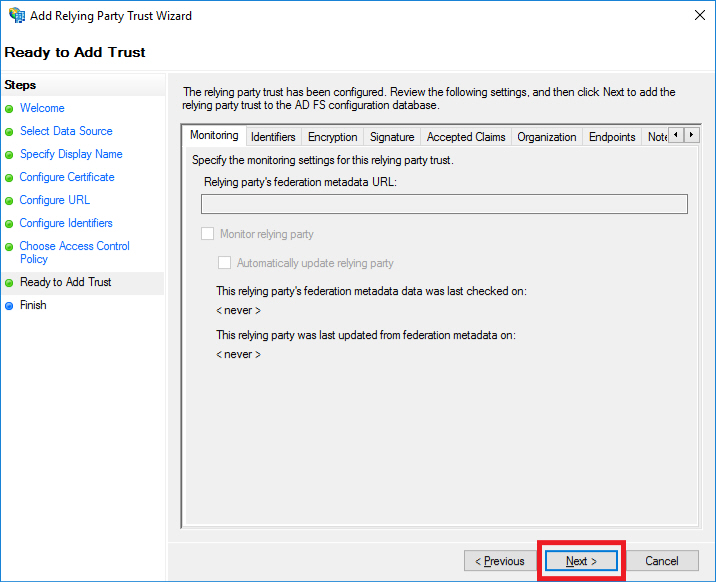Click the green bullet beside Welcome step
The height and width of the screenshot is (582, 716).
click(10, 109)
